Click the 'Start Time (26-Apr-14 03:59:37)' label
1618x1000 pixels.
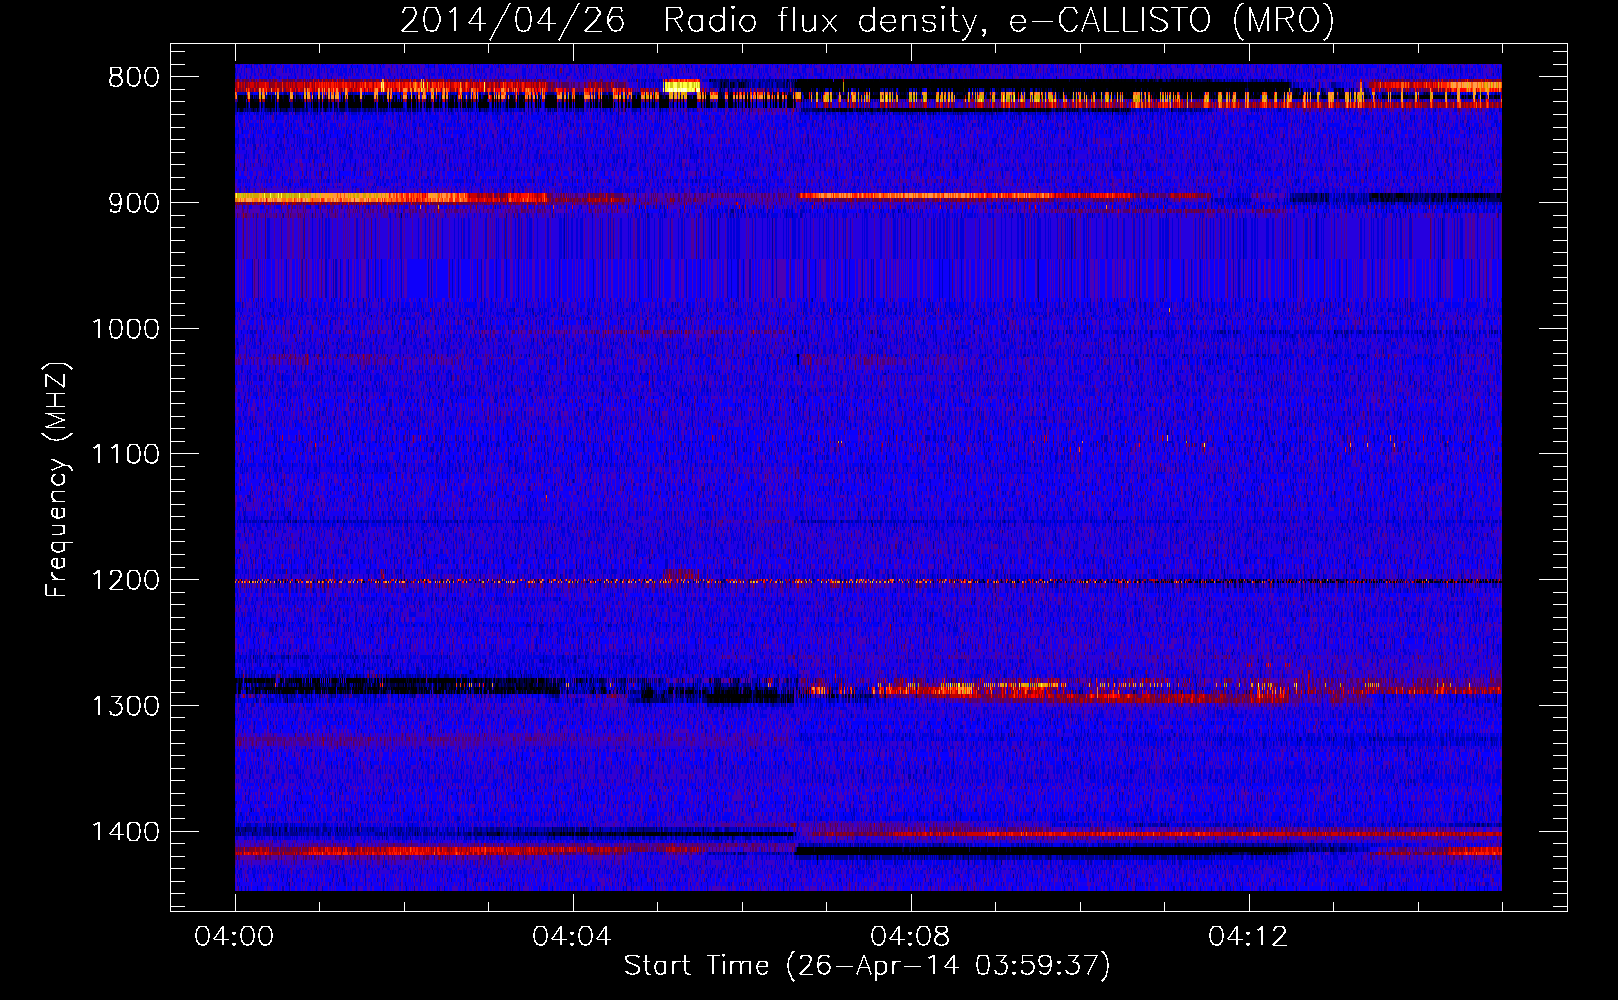867,966
